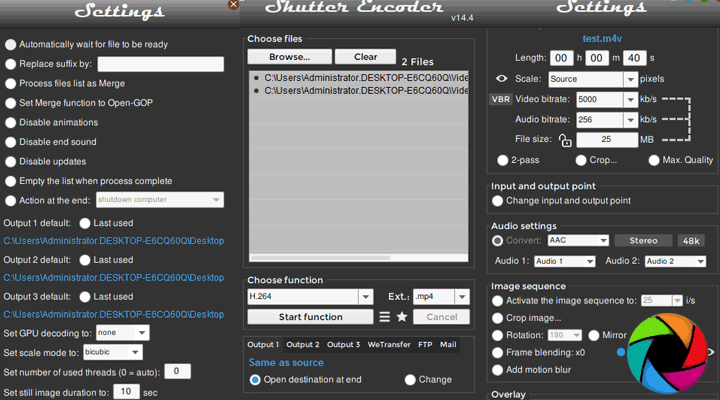This screenshot has width=720, height=400.
Task: Click the eye icon beside Scale
Action: [502, 79]
